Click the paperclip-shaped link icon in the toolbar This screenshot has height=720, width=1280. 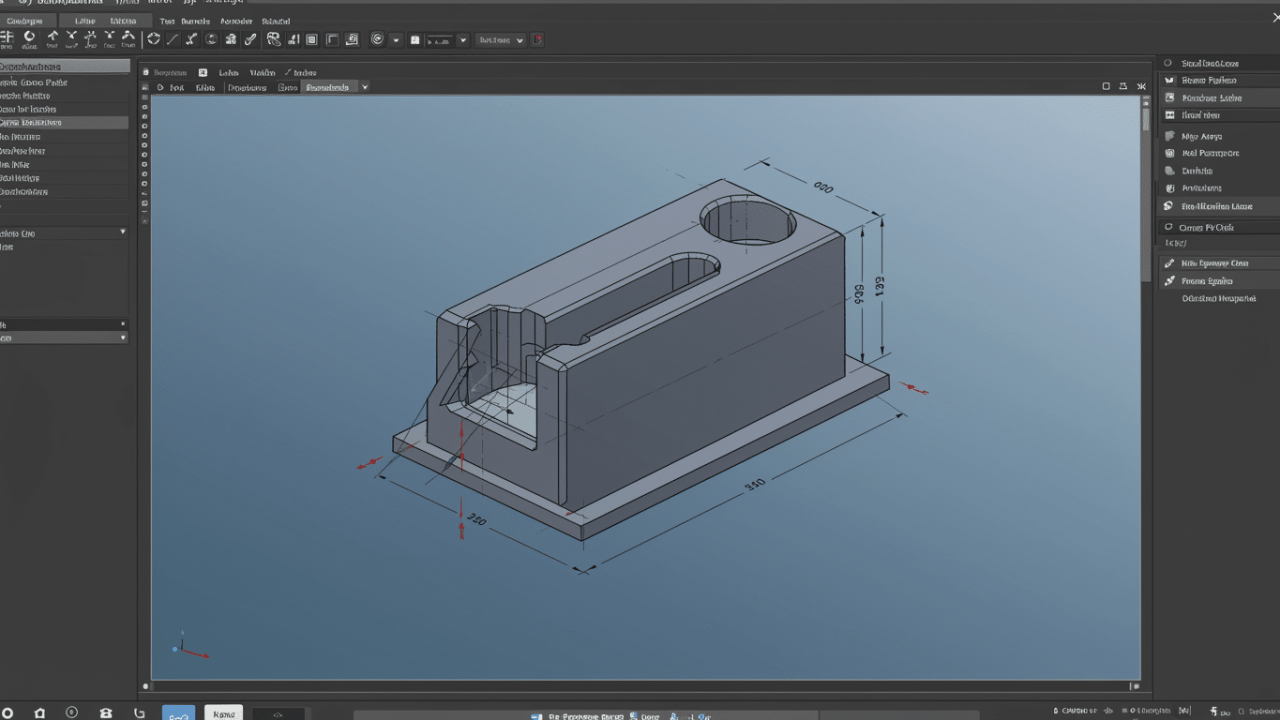(250, 39)
